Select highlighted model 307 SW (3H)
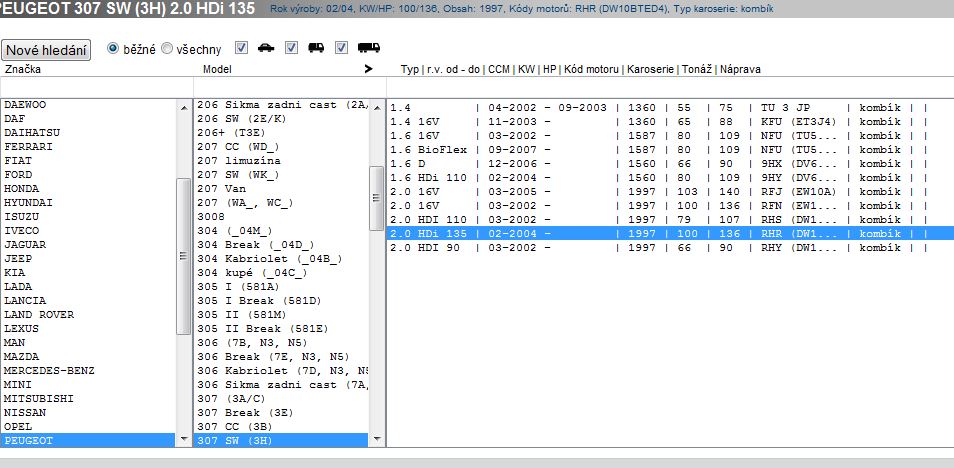 tap(282, 441)
